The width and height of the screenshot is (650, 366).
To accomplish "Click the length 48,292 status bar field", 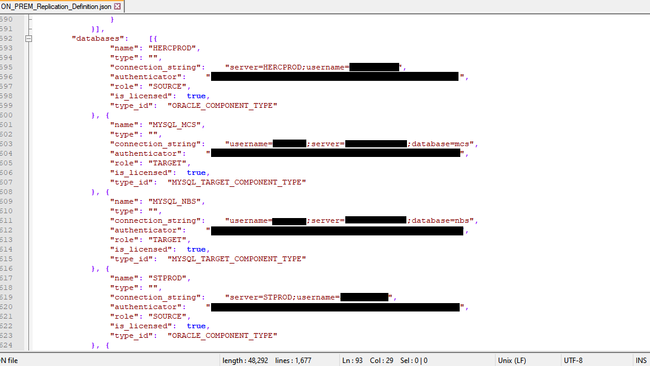I will (245, 361).
